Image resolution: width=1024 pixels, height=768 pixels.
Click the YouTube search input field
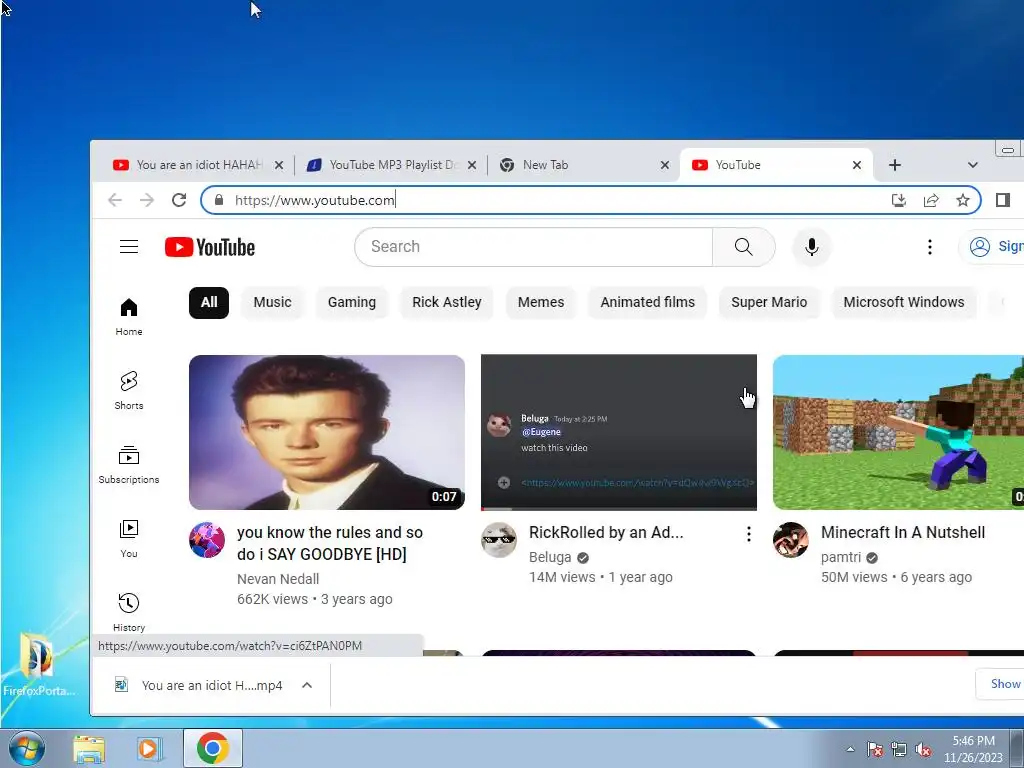(534, 247)
